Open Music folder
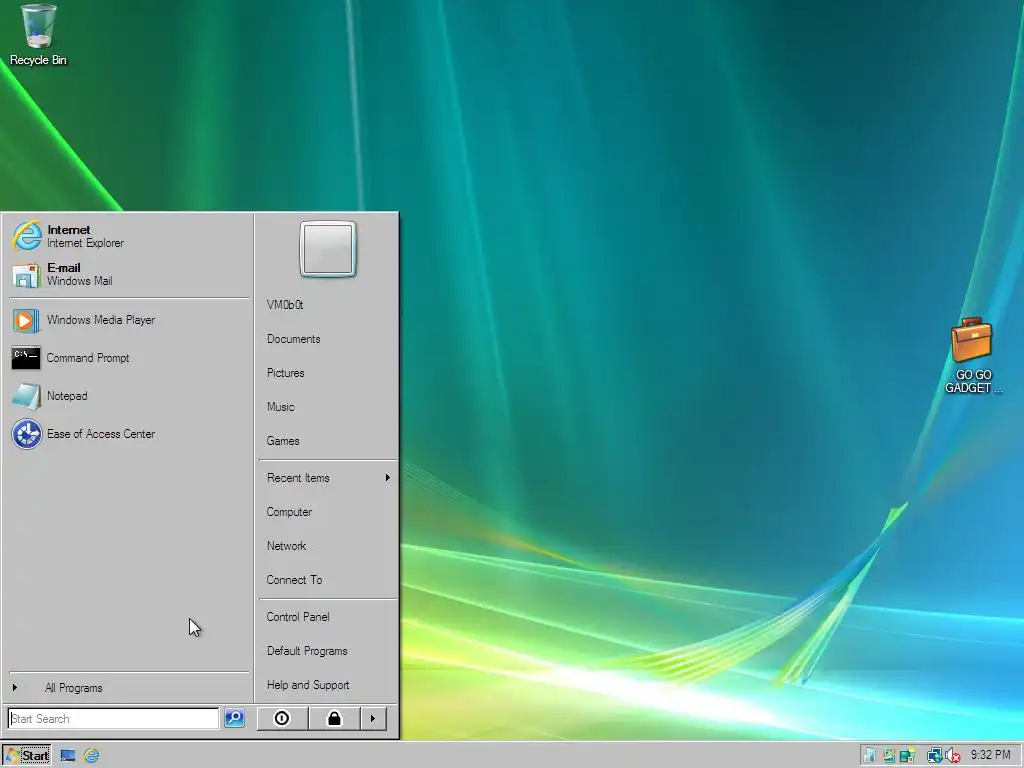 pos(327,407)
